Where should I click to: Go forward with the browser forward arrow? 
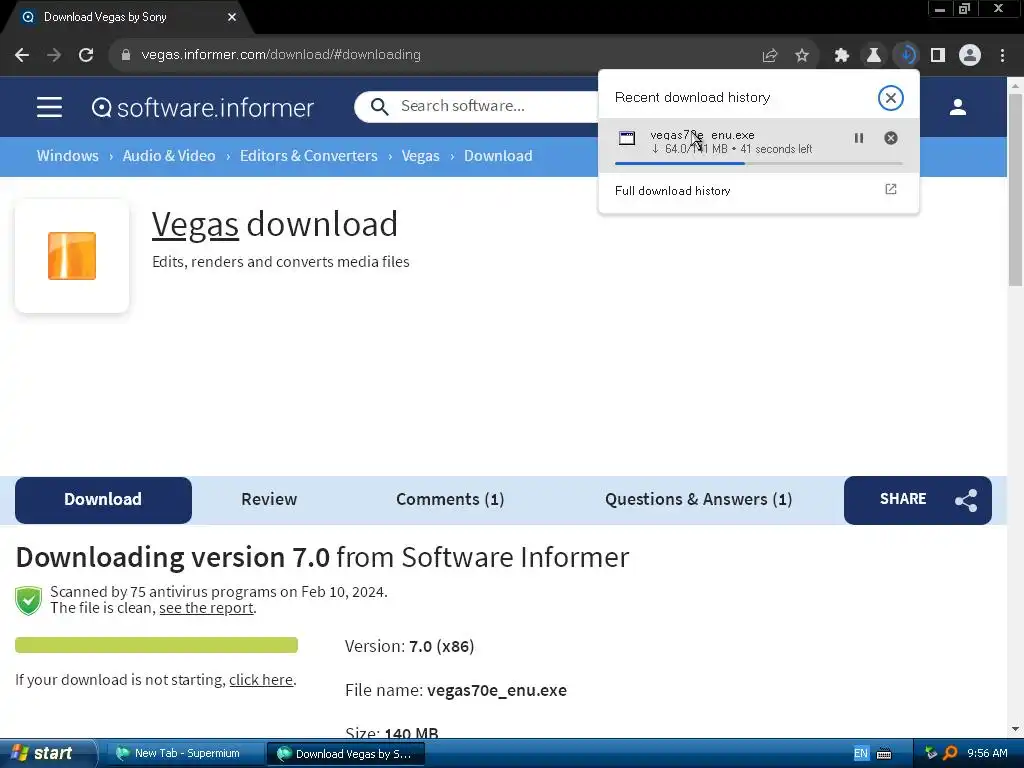tap(54, 55)
